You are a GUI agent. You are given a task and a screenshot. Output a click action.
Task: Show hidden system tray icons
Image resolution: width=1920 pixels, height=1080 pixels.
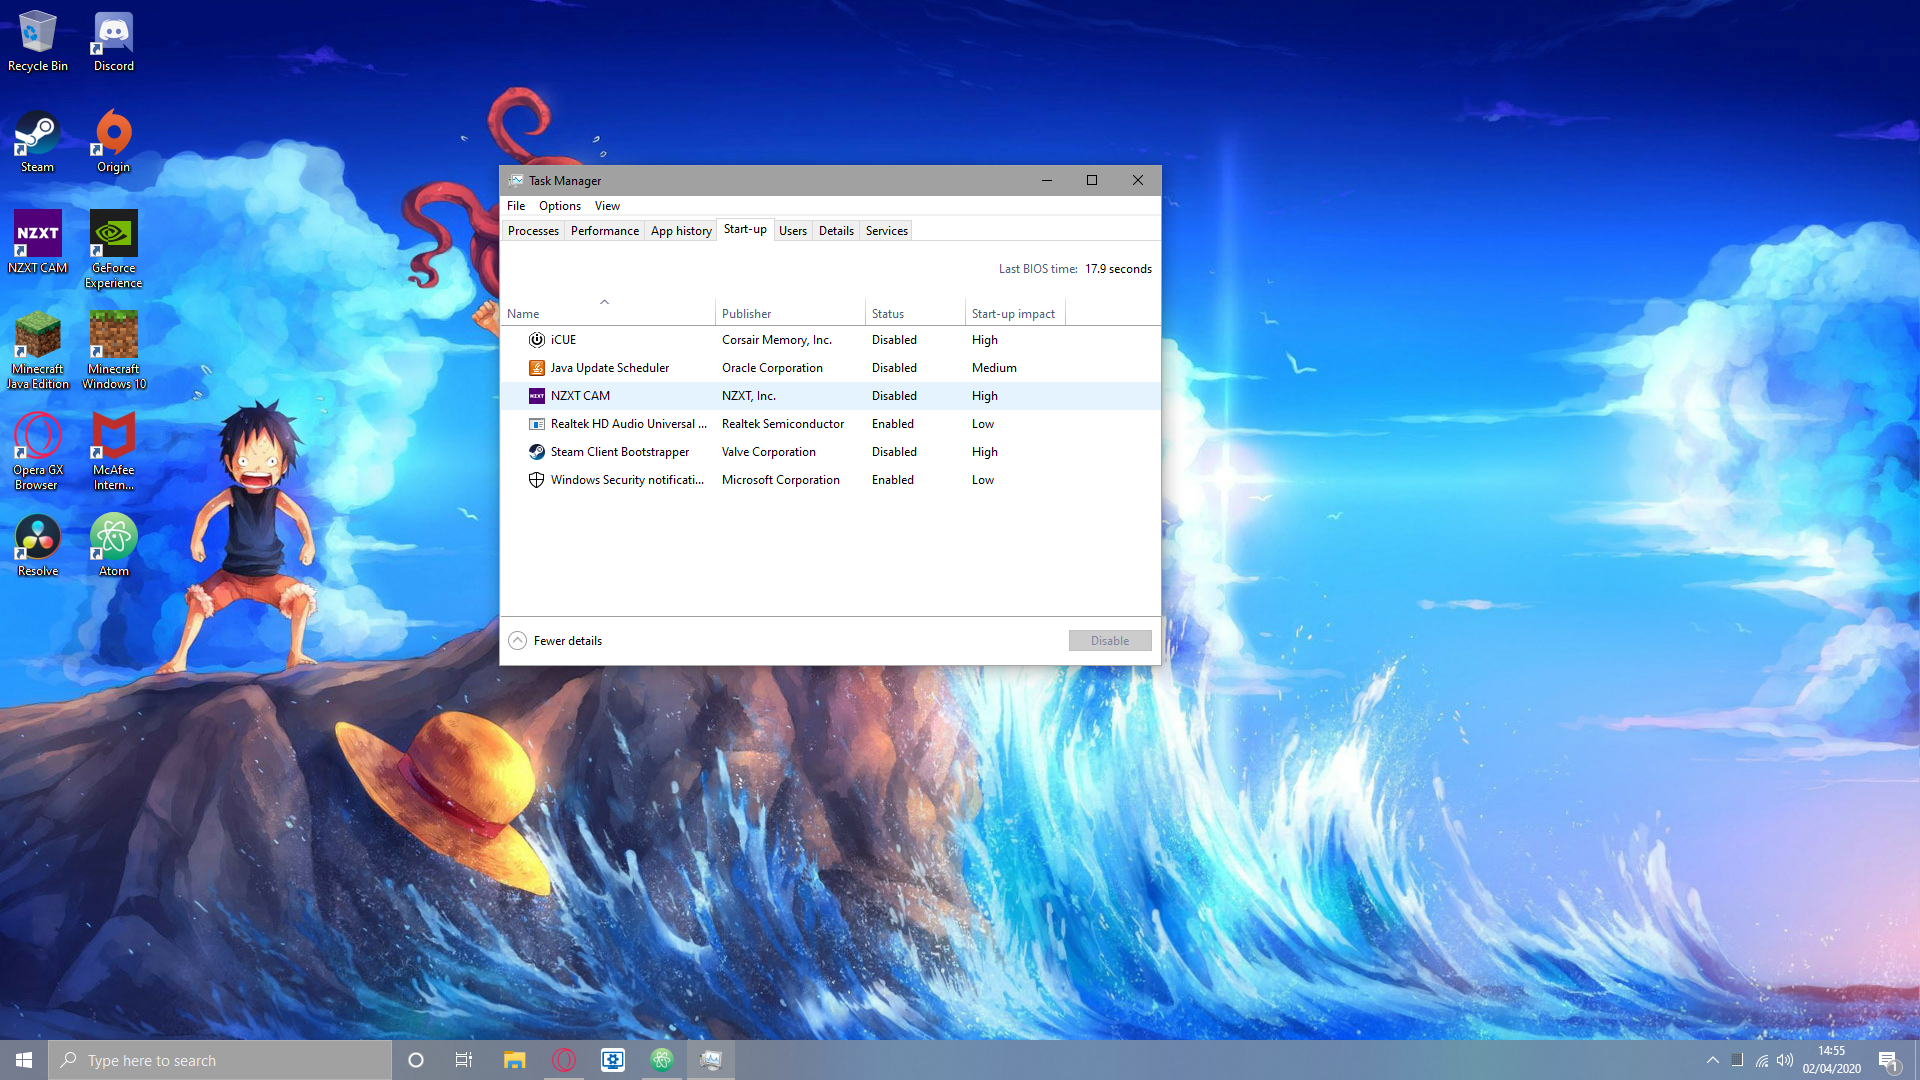pyautogui.click(x=1712, y=1060)
